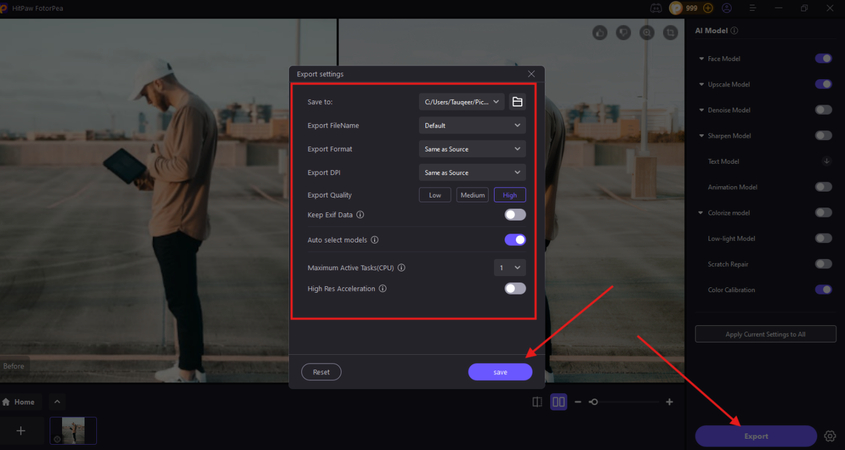Image resolution: width=845 pixels, height=450 pixels.
Task: Set Export Quality to Medium
Action: point(473,195)
